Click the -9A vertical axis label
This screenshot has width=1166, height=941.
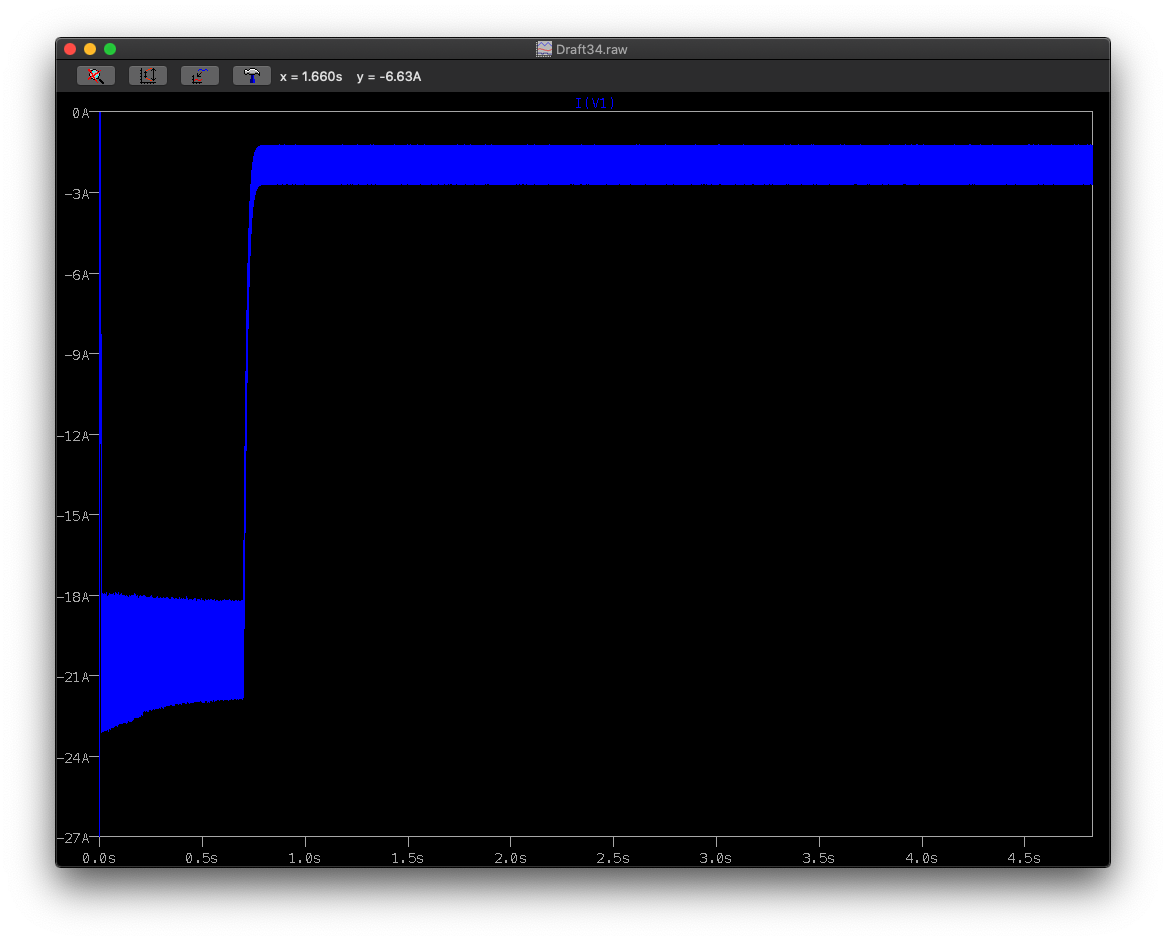pos(77,355)
